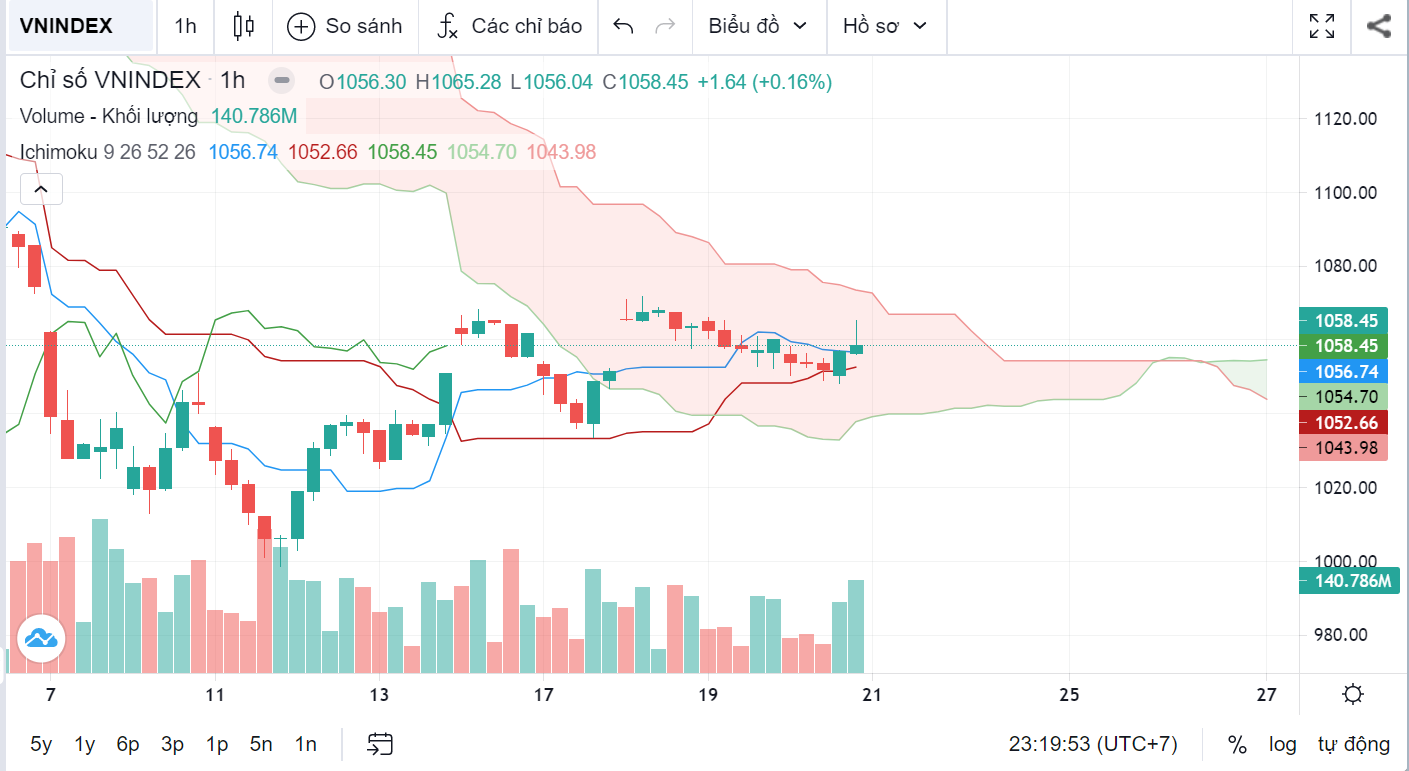Viewport: 1409px width, 771px height.
Task: Select the Ichimoku 9 26 52 26 legend
Action: (x=108, y=152)
